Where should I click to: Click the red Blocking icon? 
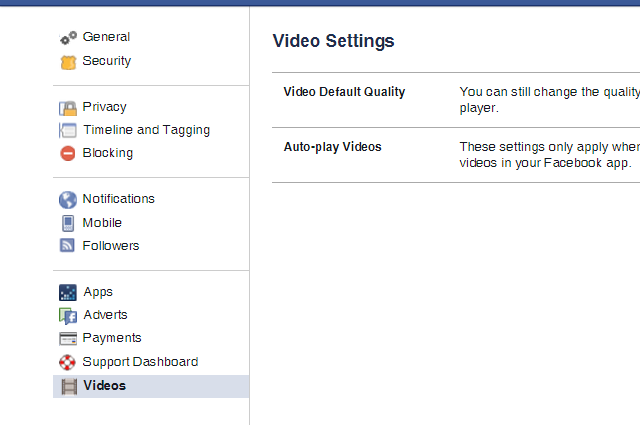click(68, 154)
